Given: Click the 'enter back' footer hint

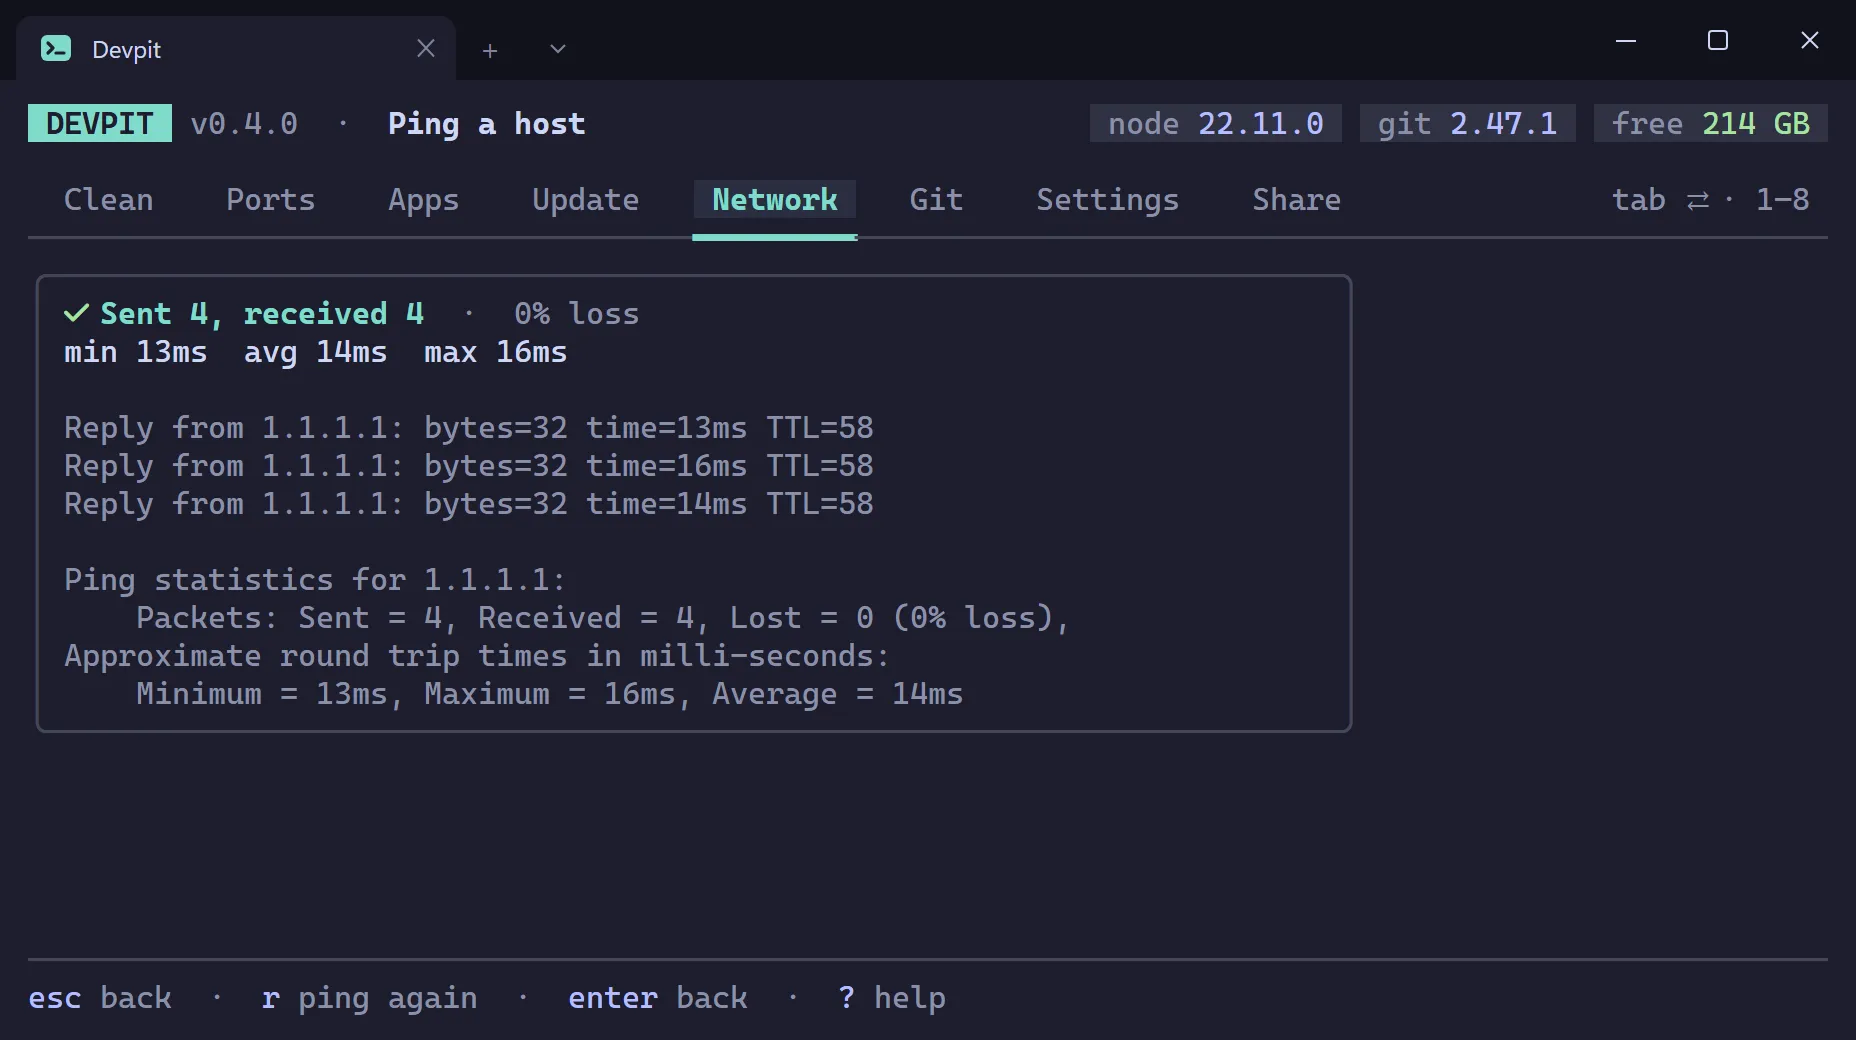Looking at the screenshot, I should [x=658, y=998].
